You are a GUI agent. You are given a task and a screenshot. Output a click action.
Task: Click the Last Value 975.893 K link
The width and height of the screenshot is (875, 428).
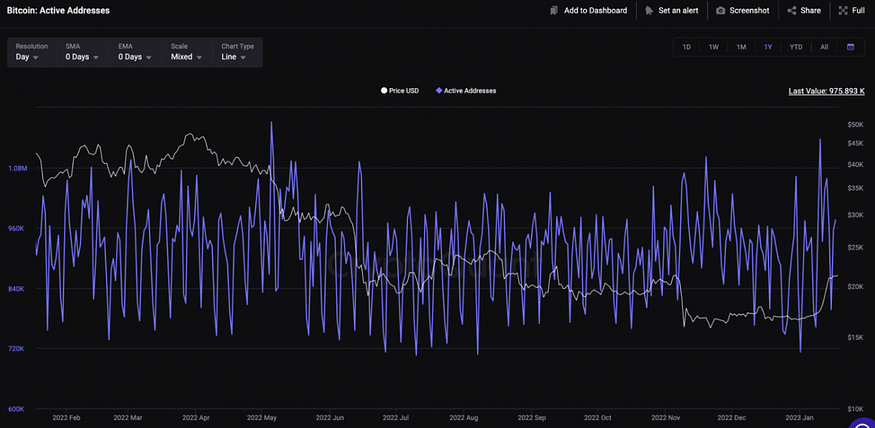[826, 91]
